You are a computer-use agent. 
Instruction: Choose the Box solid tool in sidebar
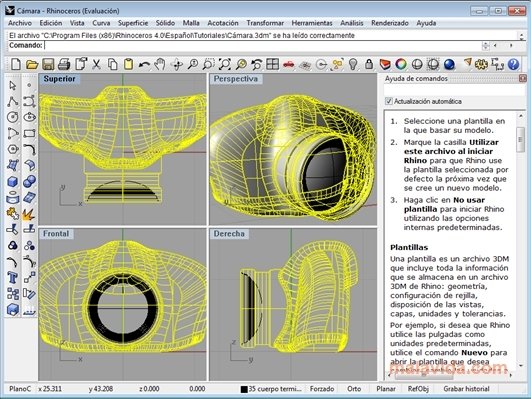[13, 181]
